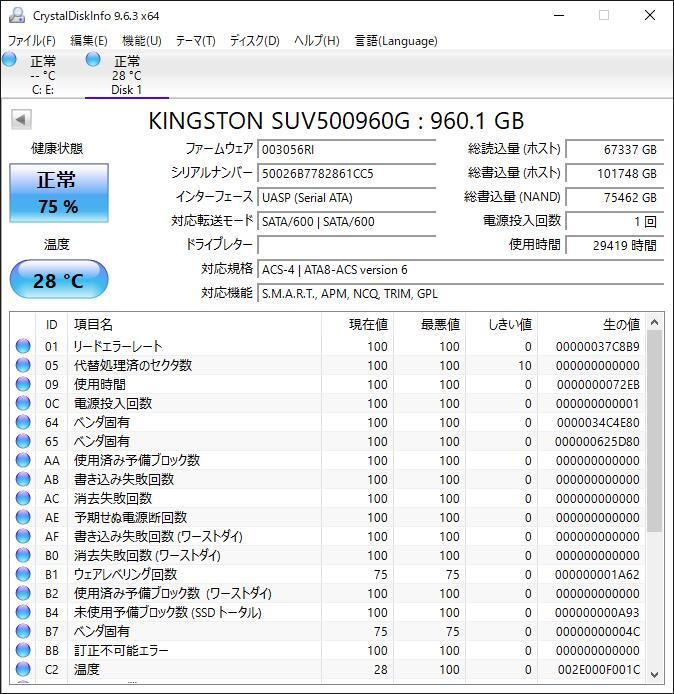The height and width of the screenshot is (694, 674).
Task: Click the standard field ACS-4 | ATA8-ACS version 6
Action: (460, 270)
